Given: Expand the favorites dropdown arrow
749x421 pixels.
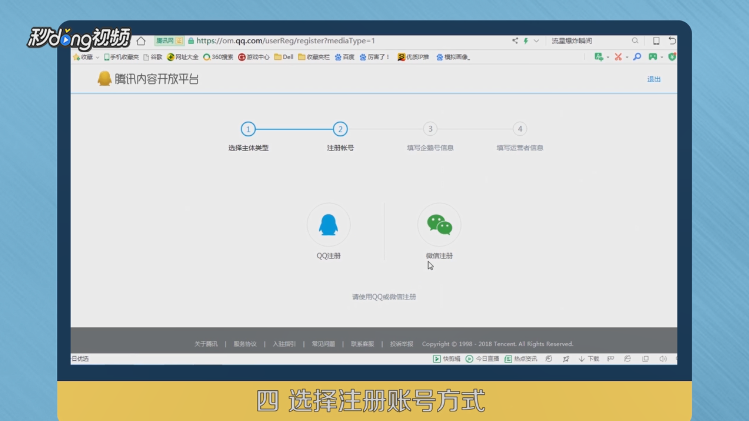Looking at the screenshot, I should point(97,57).
